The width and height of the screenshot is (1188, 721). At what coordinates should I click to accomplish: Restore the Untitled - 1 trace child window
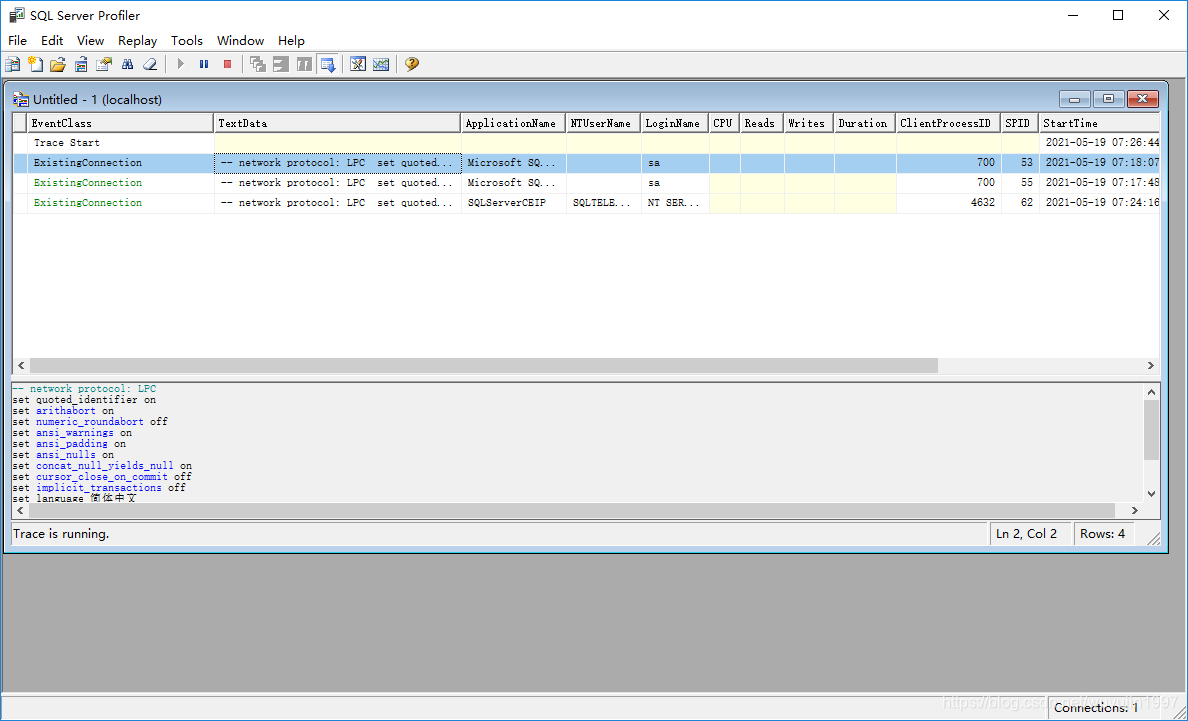[1108, 99]
